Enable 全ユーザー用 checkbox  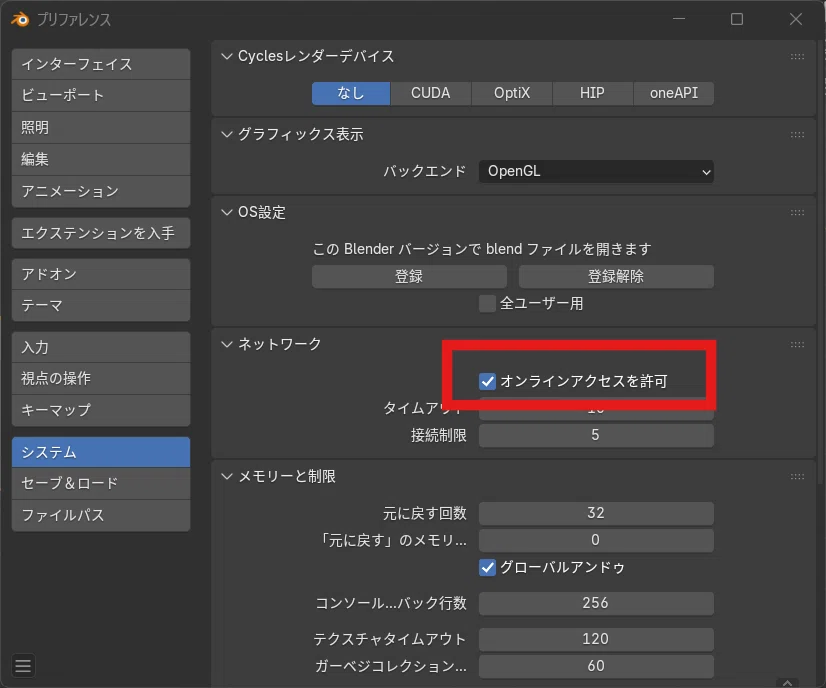[487, 303]
